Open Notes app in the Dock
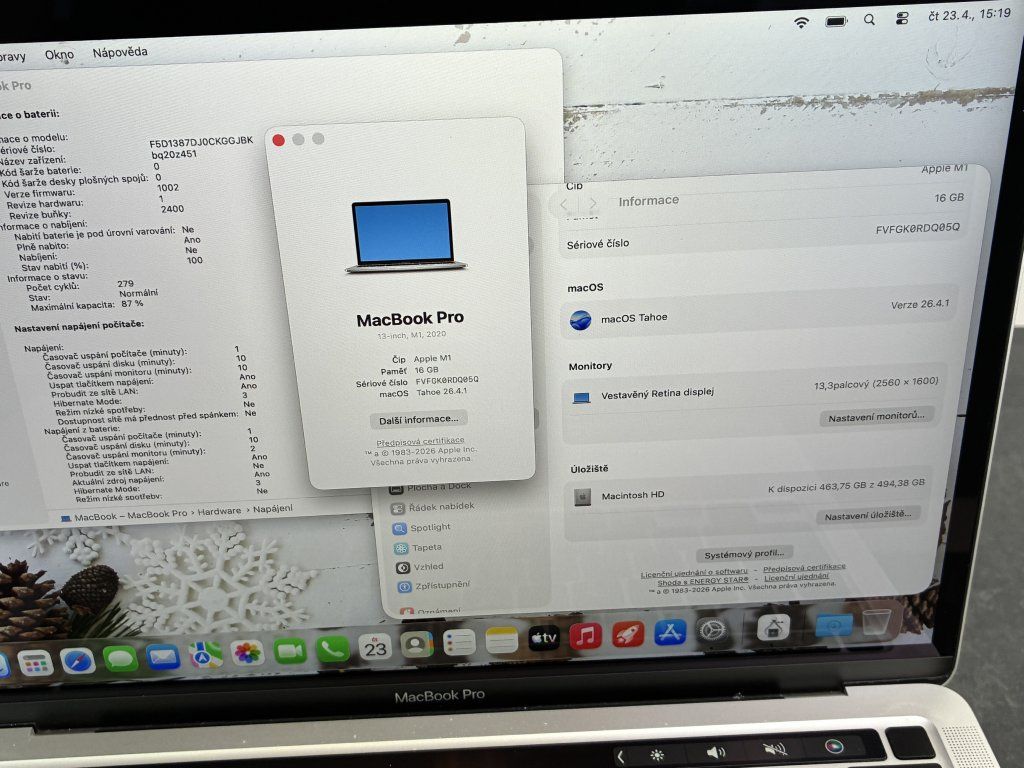Image resolution: width=1024 pixels, height=768 pixels. (502, 641)
